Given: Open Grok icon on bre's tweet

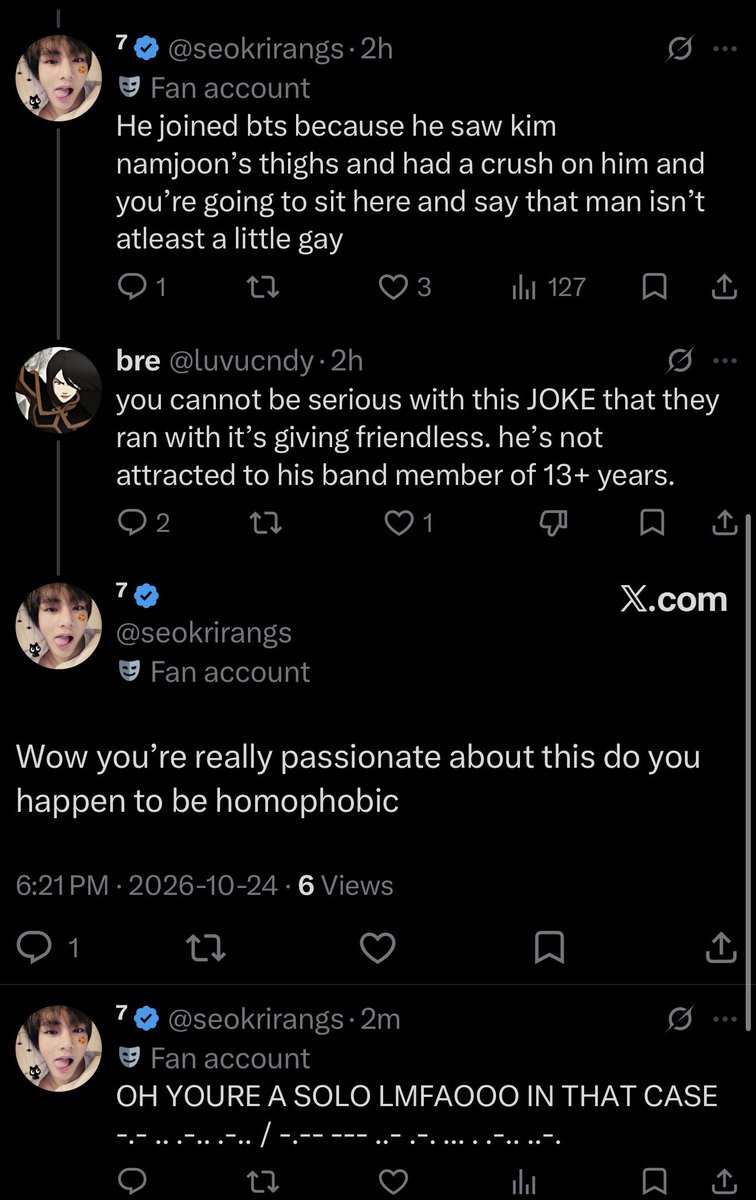Looking at the screenshot, I should pyautogui.click(x=680, y=359).
